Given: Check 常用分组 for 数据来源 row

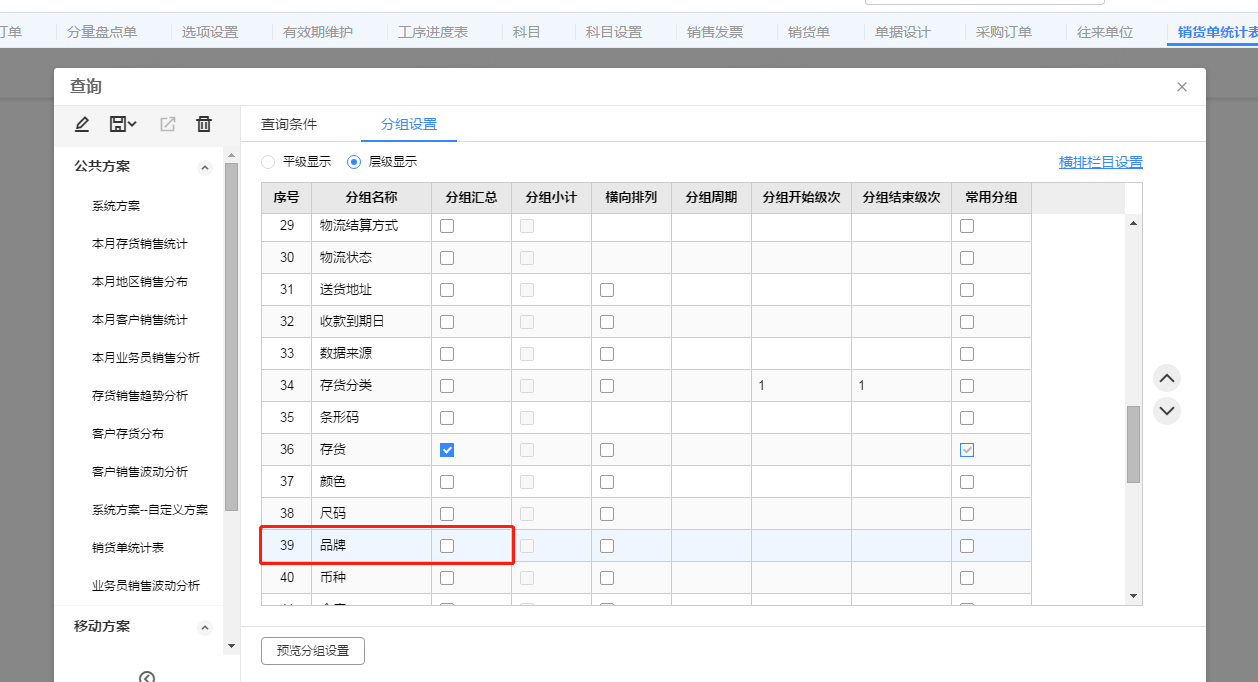Looking at the screenshot, I should (967, 354).
